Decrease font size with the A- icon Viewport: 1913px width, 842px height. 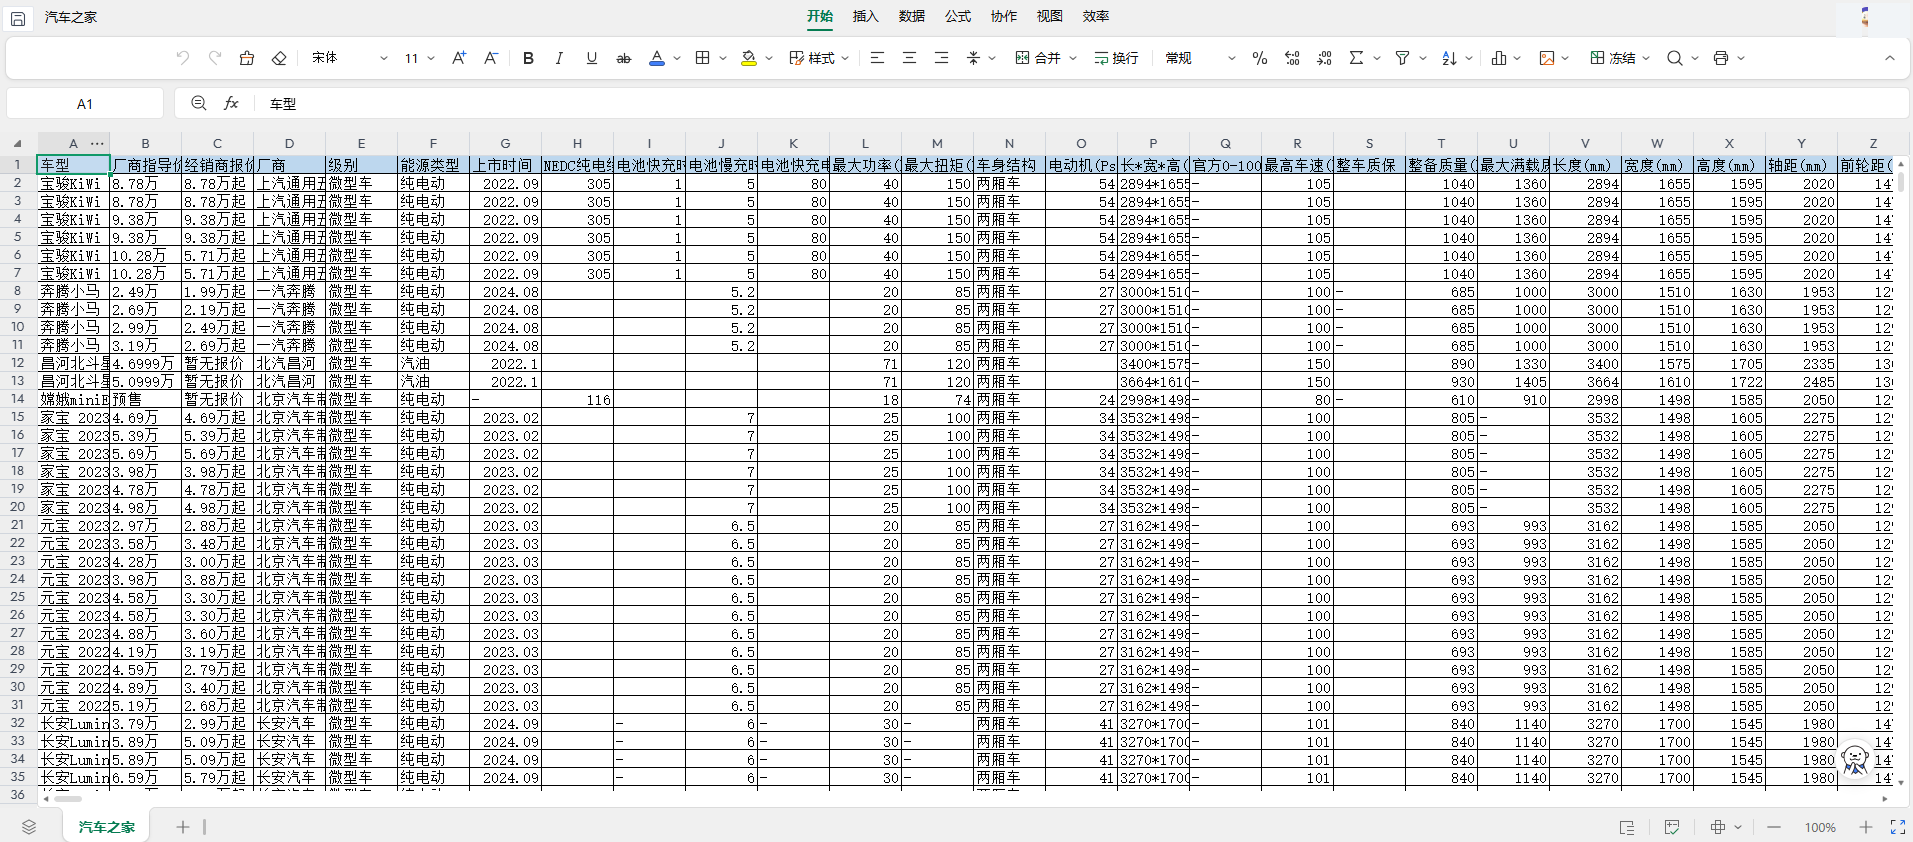(491, 58)
